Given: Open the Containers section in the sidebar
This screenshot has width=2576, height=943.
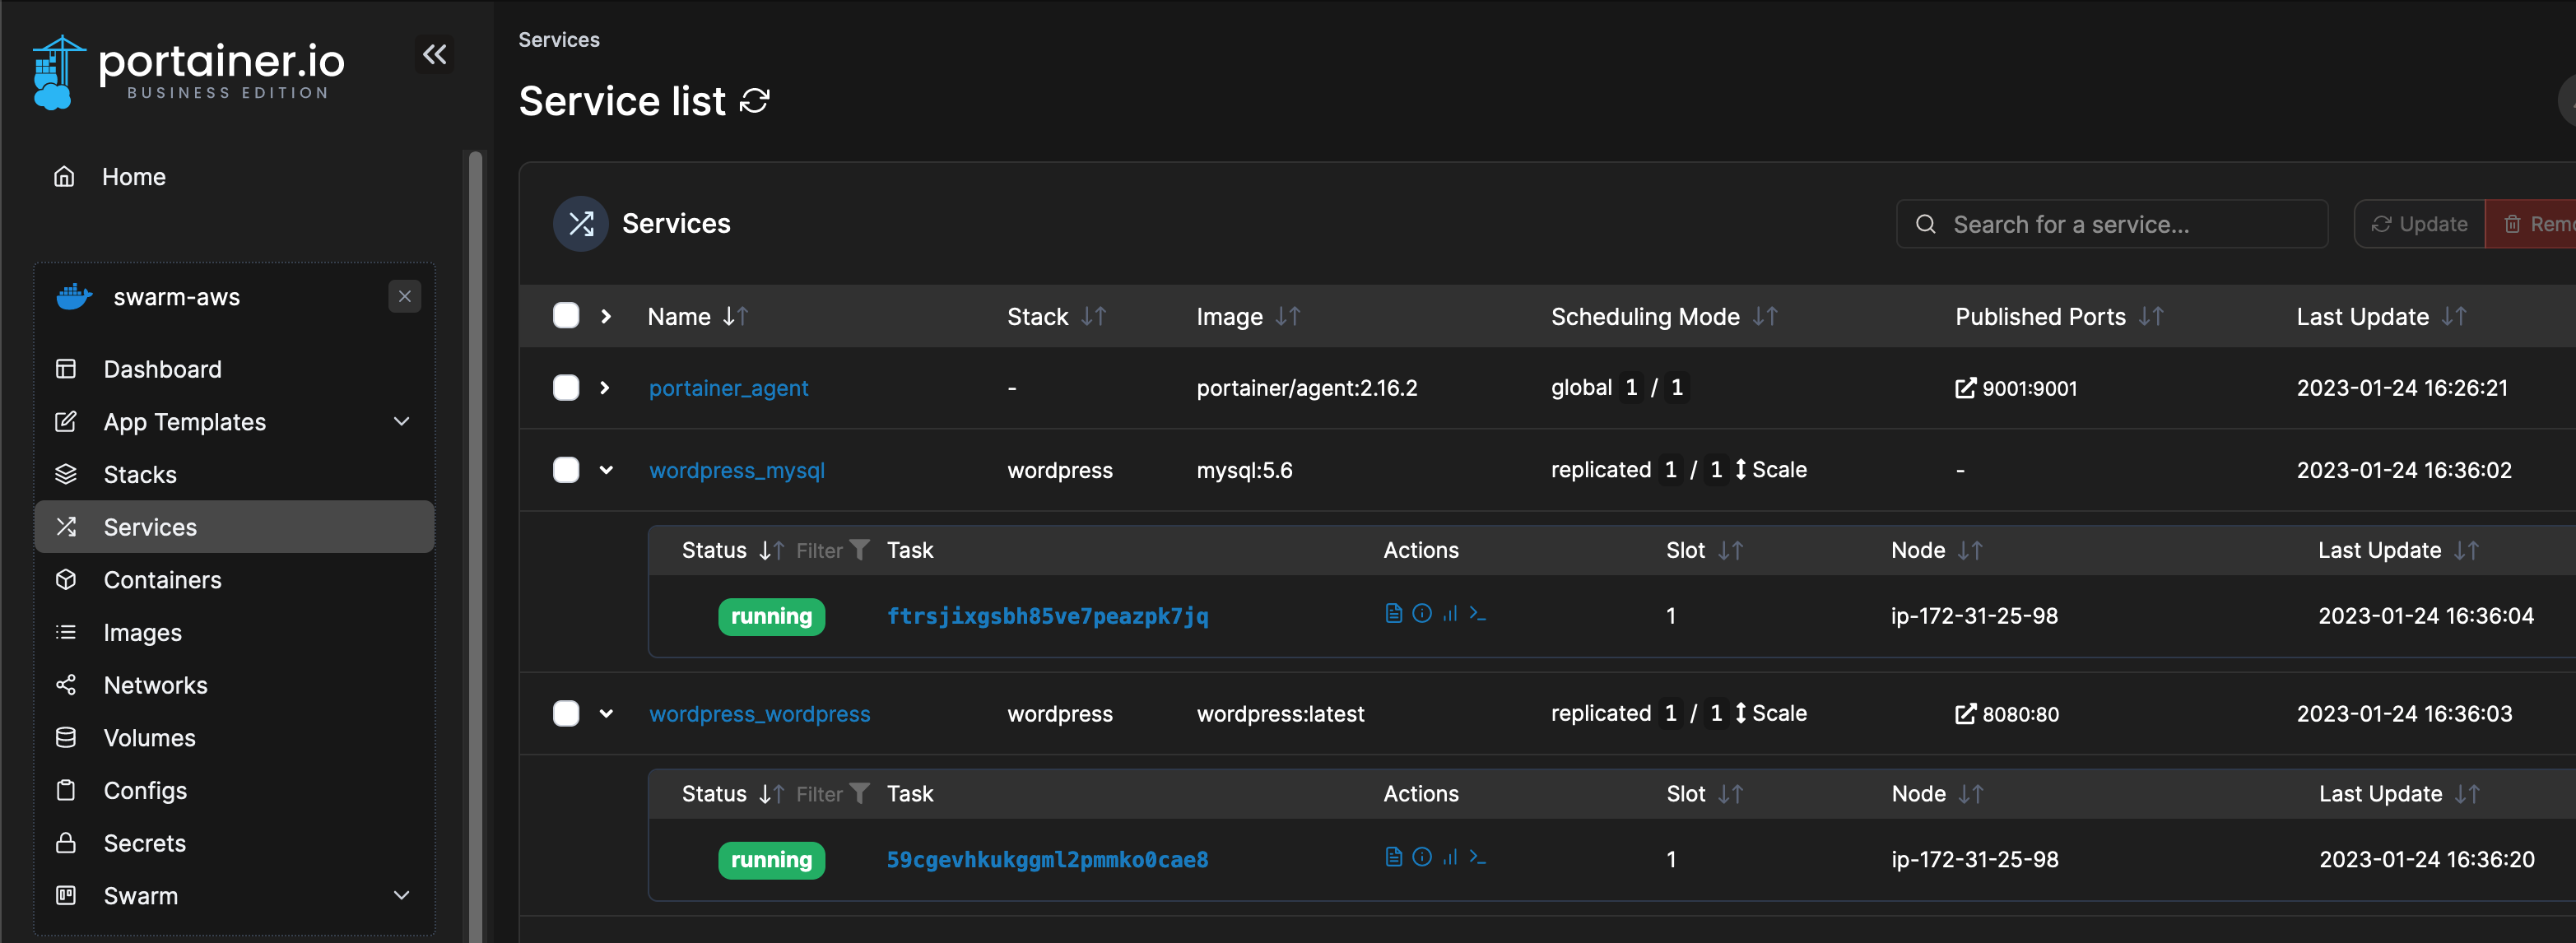Looking at the screenshot, I should pos(162,579).
